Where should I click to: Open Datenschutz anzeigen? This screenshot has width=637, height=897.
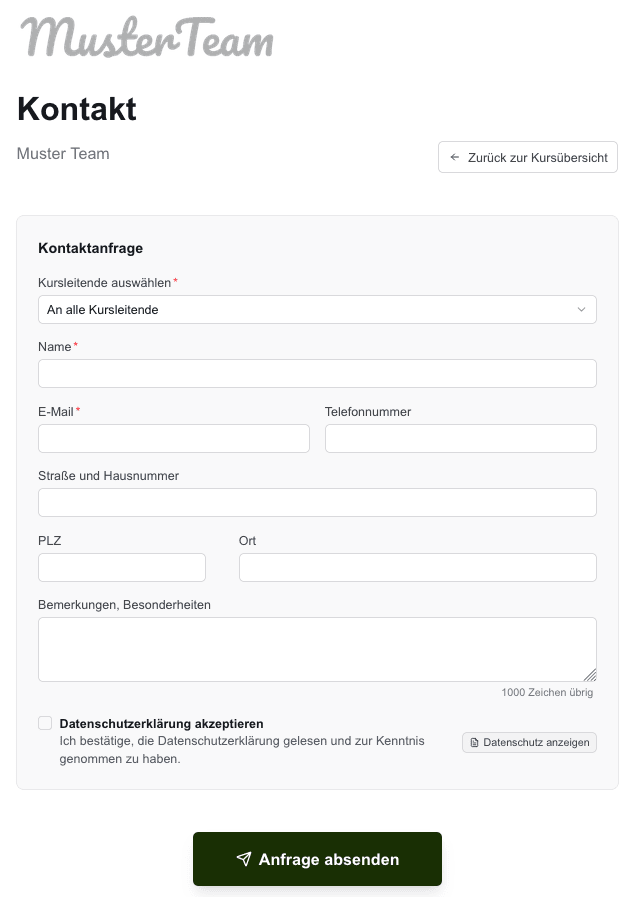click(529, 742)
